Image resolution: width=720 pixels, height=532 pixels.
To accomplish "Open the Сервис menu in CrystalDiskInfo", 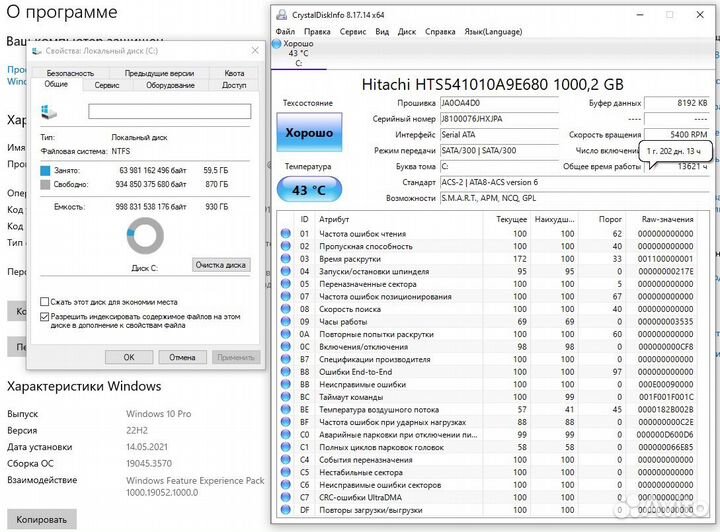I will [353, 32].
